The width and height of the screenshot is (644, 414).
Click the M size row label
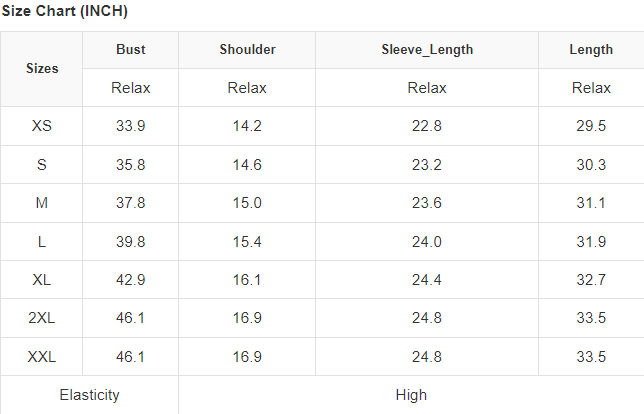(42, 203)
